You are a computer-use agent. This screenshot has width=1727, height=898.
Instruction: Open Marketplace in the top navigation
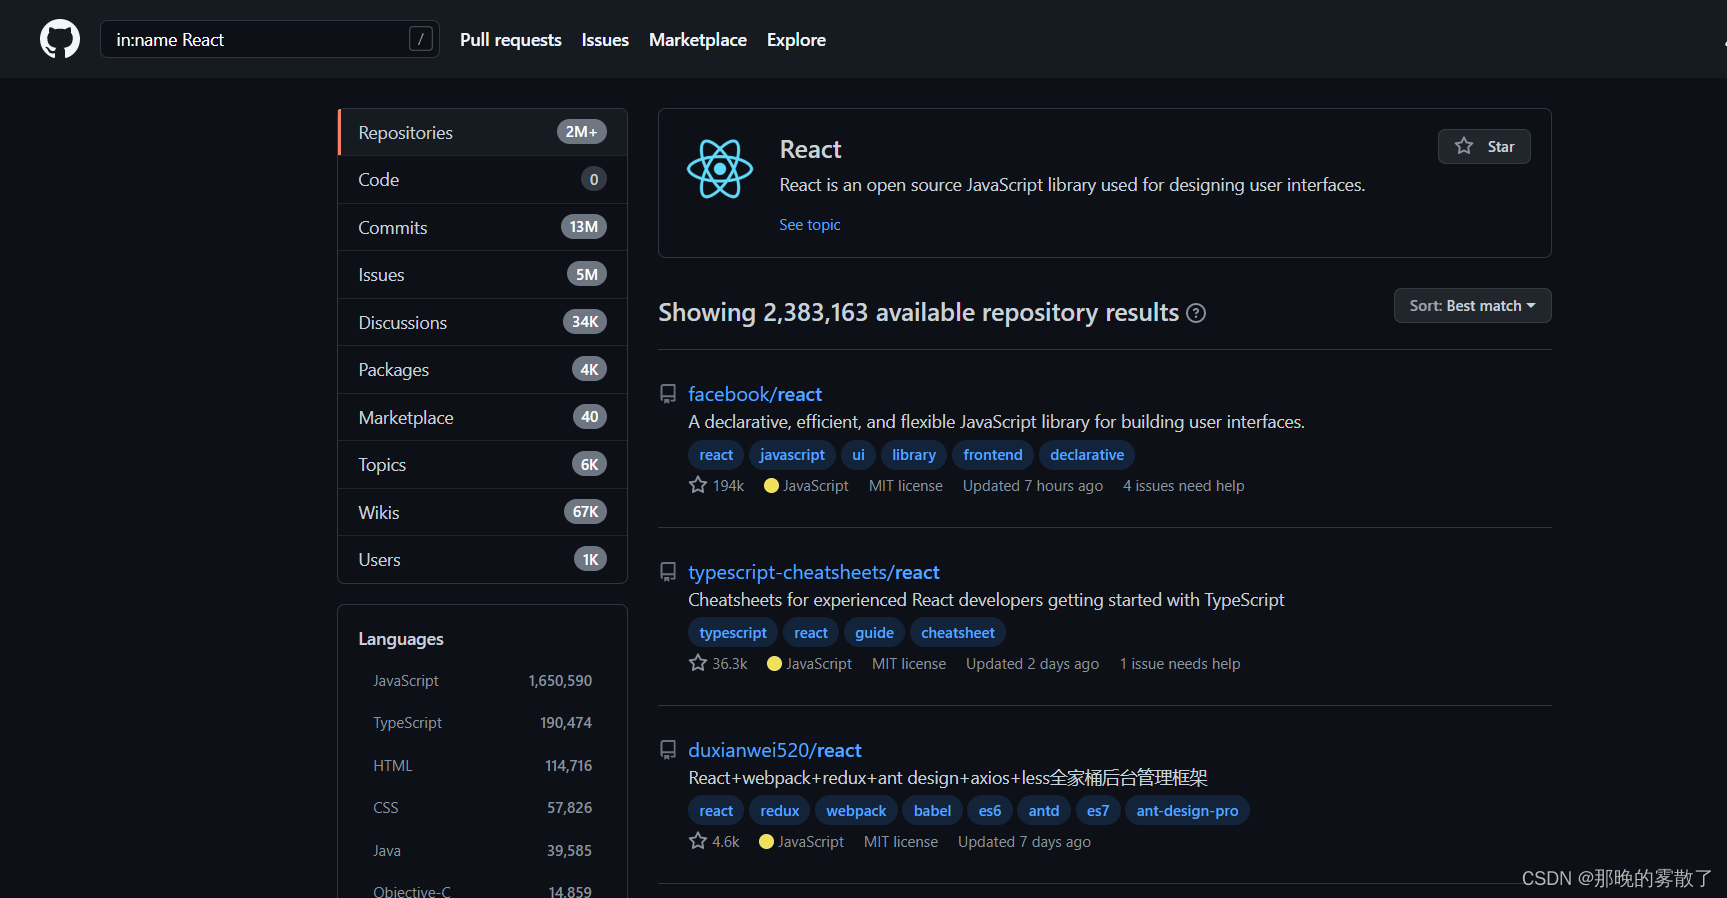click(698, 40)
